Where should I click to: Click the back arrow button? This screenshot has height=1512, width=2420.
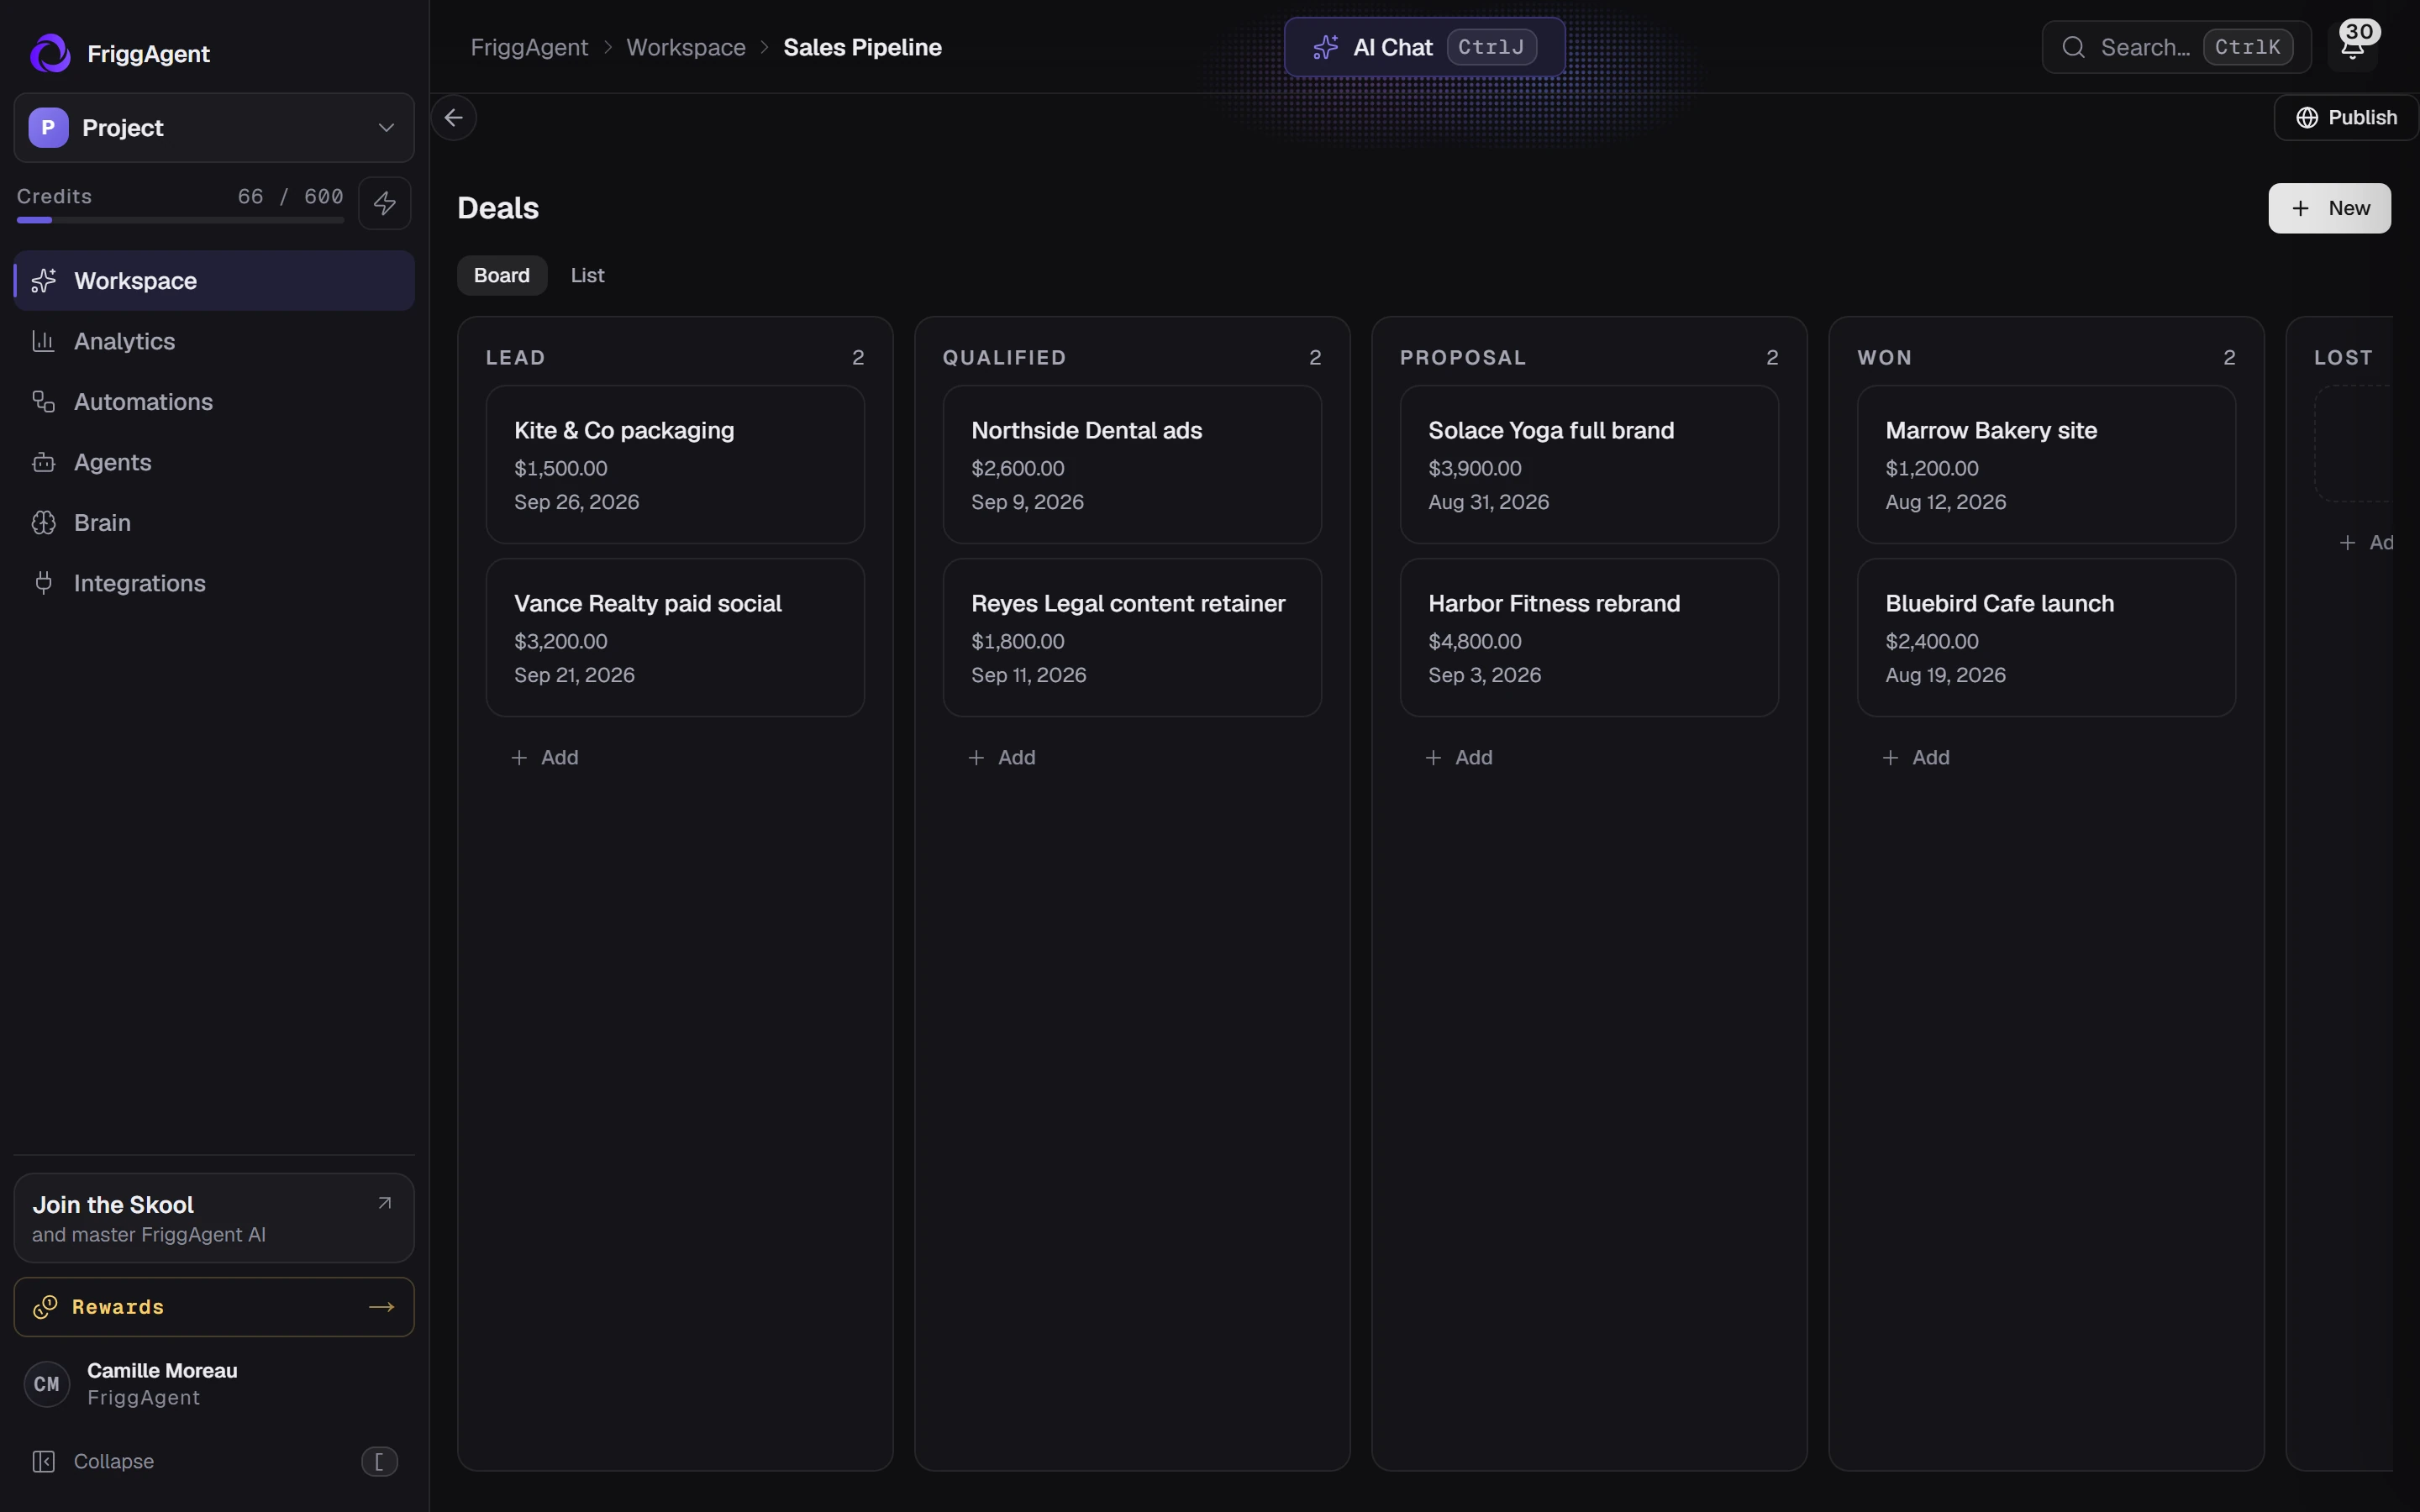pyautogui.click(x=454, y=118)
